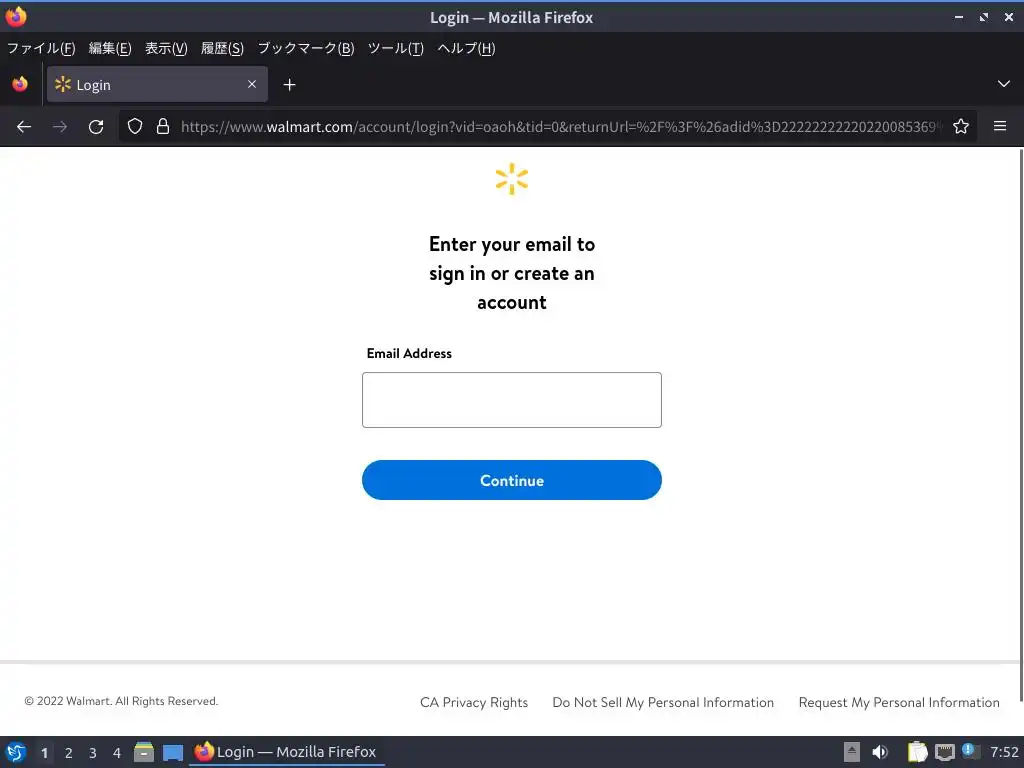This screenshot has width=1024, height=768.
Task: Switch to workspace 1 in taskbar
Action: pos(44,753)
